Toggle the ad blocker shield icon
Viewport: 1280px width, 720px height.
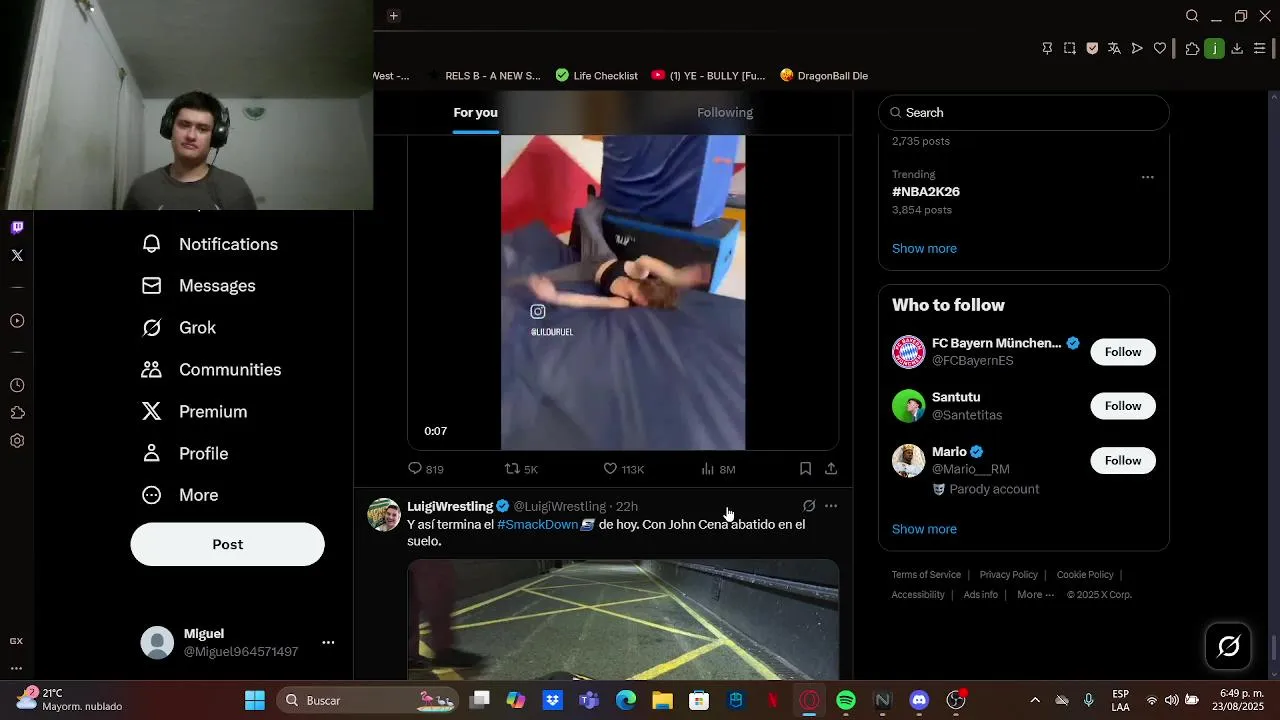(1092, 48)
